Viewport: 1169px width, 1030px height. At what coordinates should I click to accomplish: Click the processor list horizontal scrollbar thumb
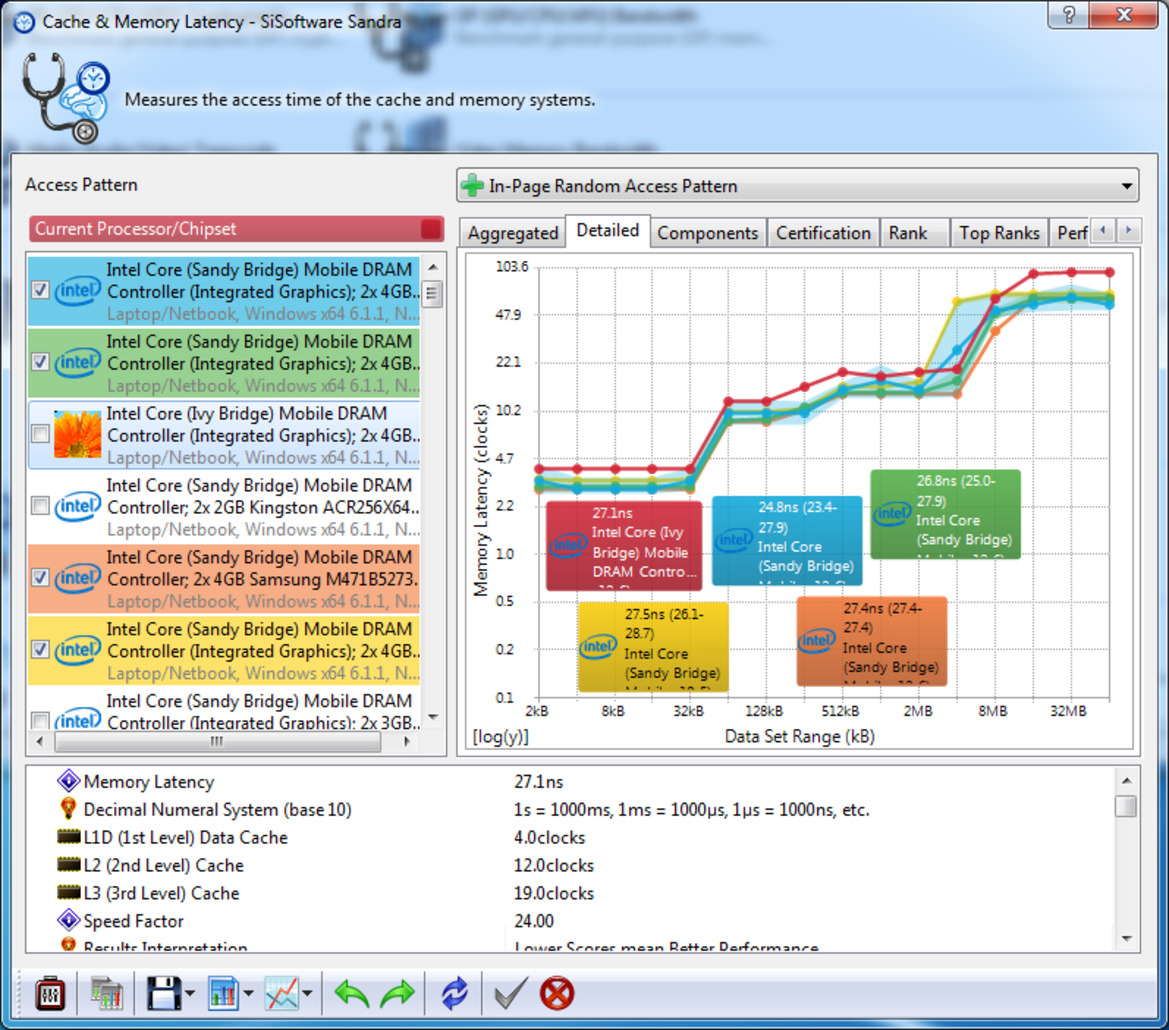point(217,742)
